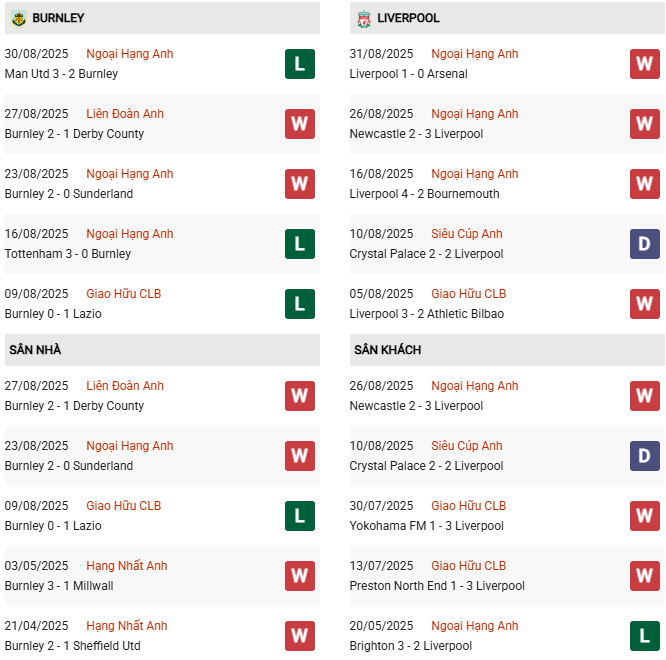Open the Liên Đoàn Anh link dated 27/08/2025 under Burnley

click(x=125, y=114)
